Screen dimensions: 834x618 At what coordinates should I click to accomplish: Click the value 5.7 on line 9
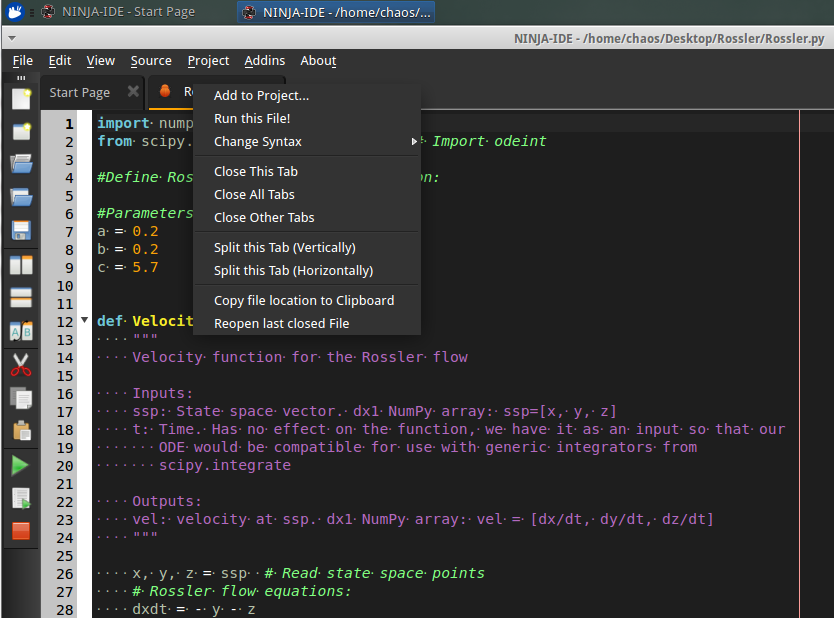pos(145,267)
